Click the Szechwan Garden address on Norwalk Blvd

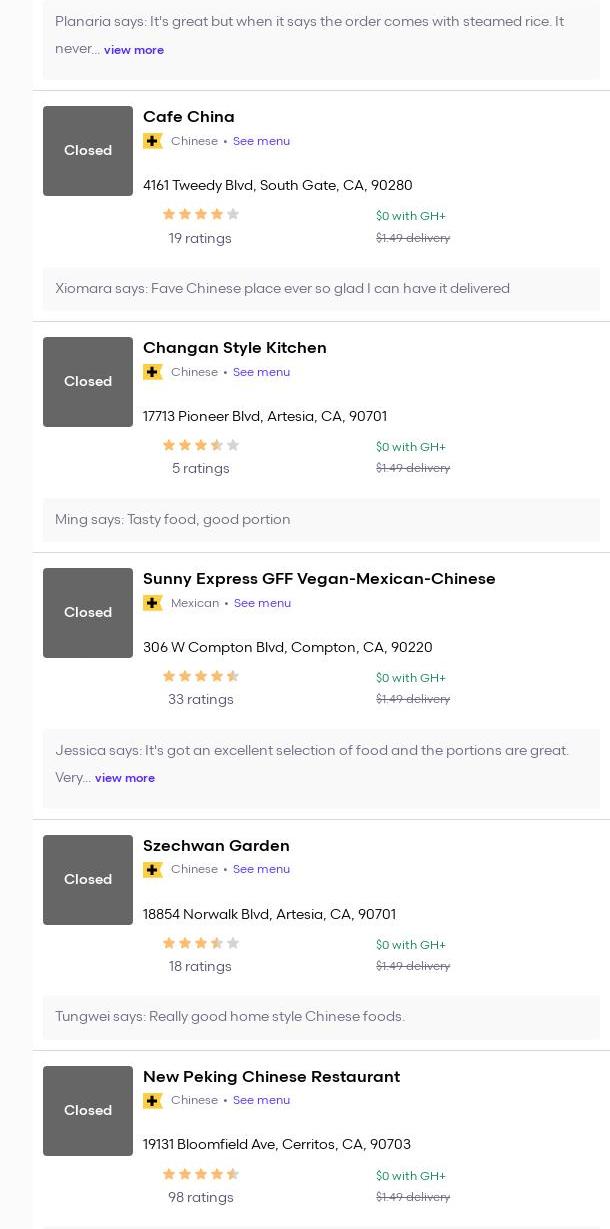click(269, 914)
